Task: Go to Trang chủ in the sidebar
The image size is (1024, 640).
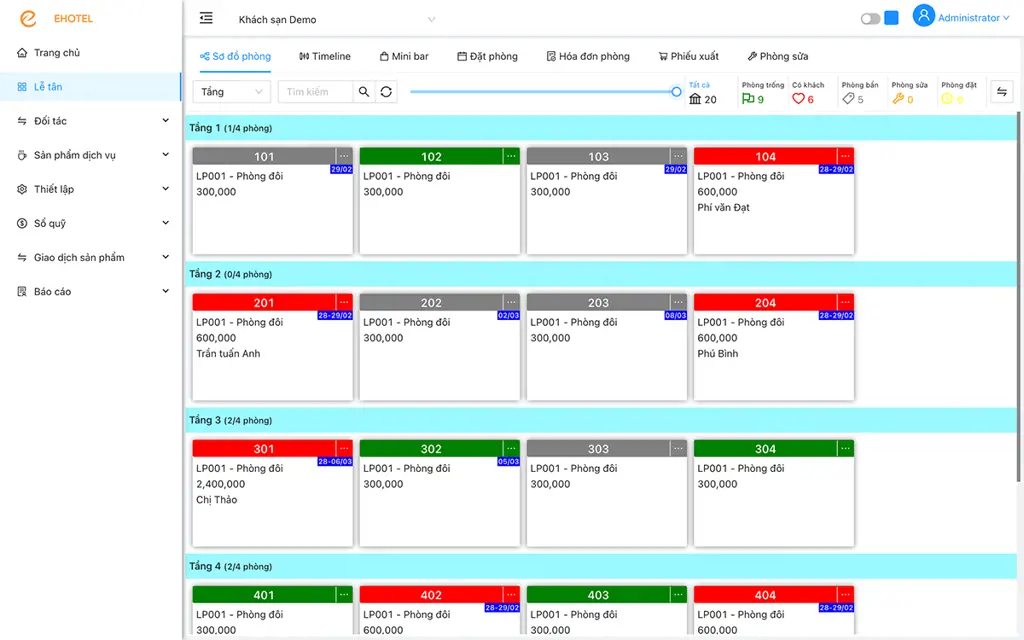Action: tap(91, 52)
